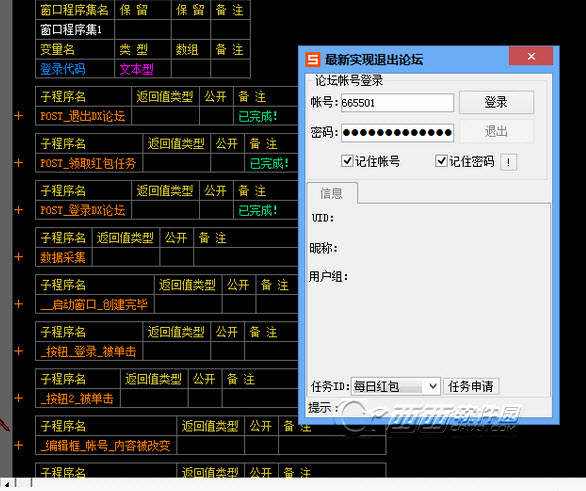This screenshot has width=586, height=491.
Task: Expand the POST_退出DX论坛 subroutine
Action: 18,116
